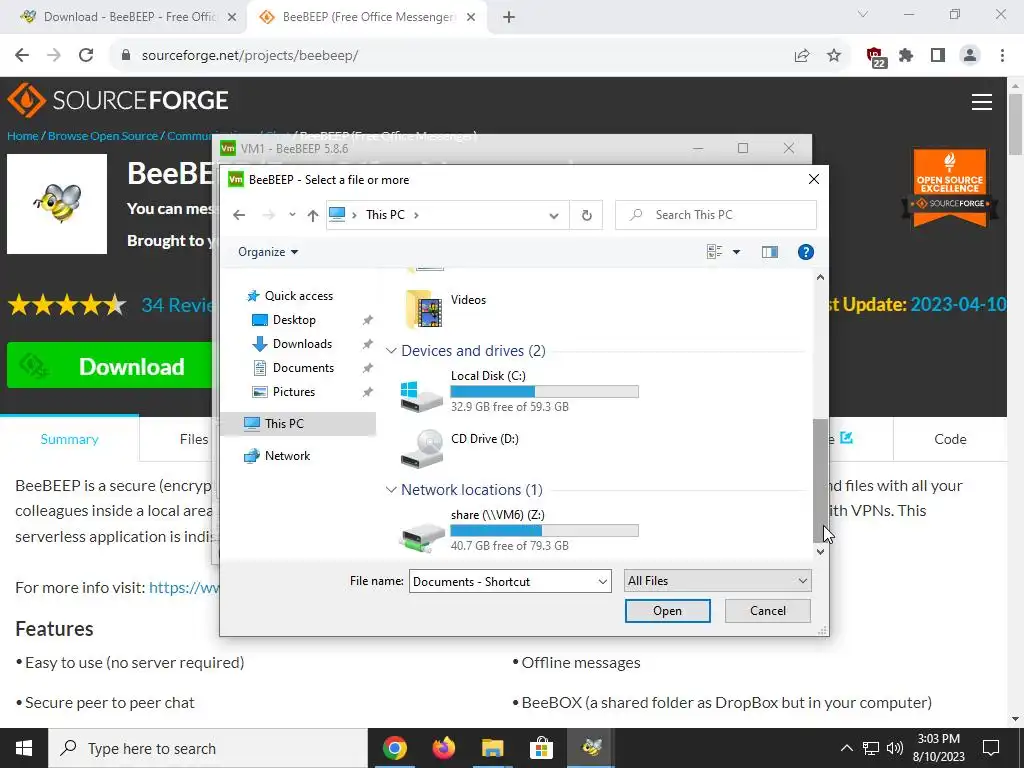The image size is (1024, 768).
Task: Click the Search This PC field
Action: [x=716, y=215]
